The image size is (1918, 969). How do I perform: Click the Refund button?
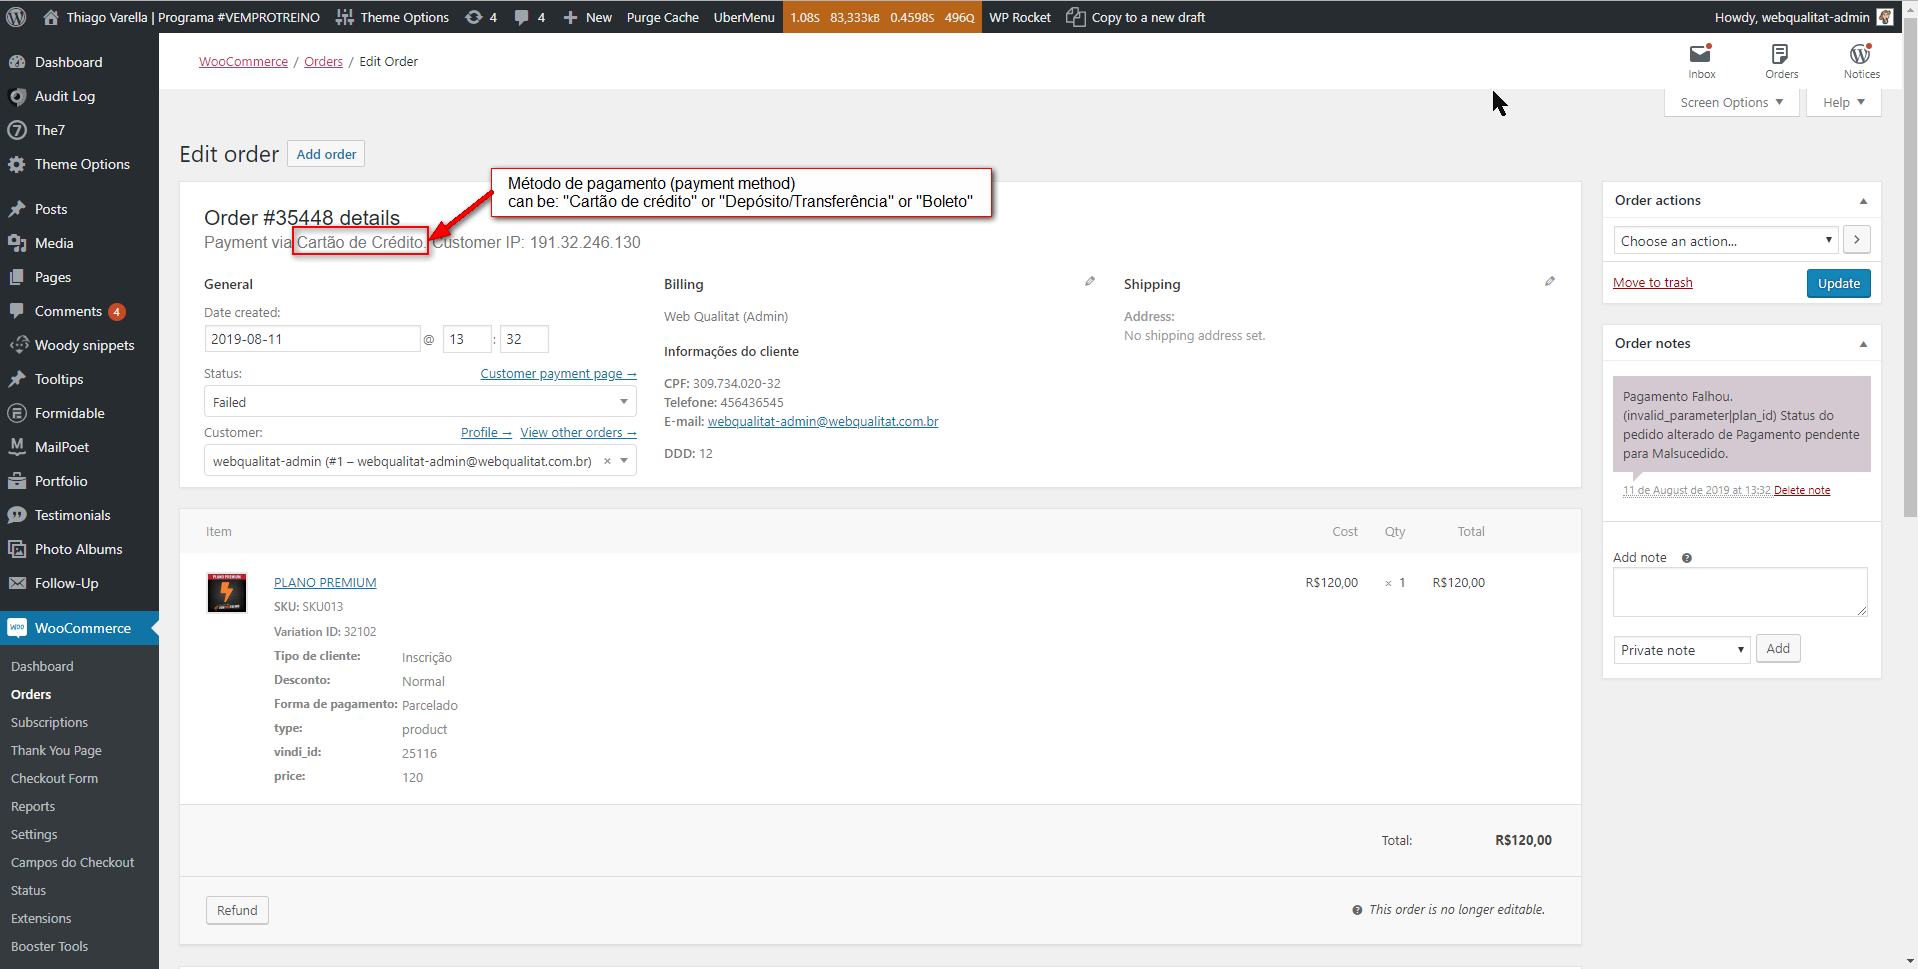(237, 910)
